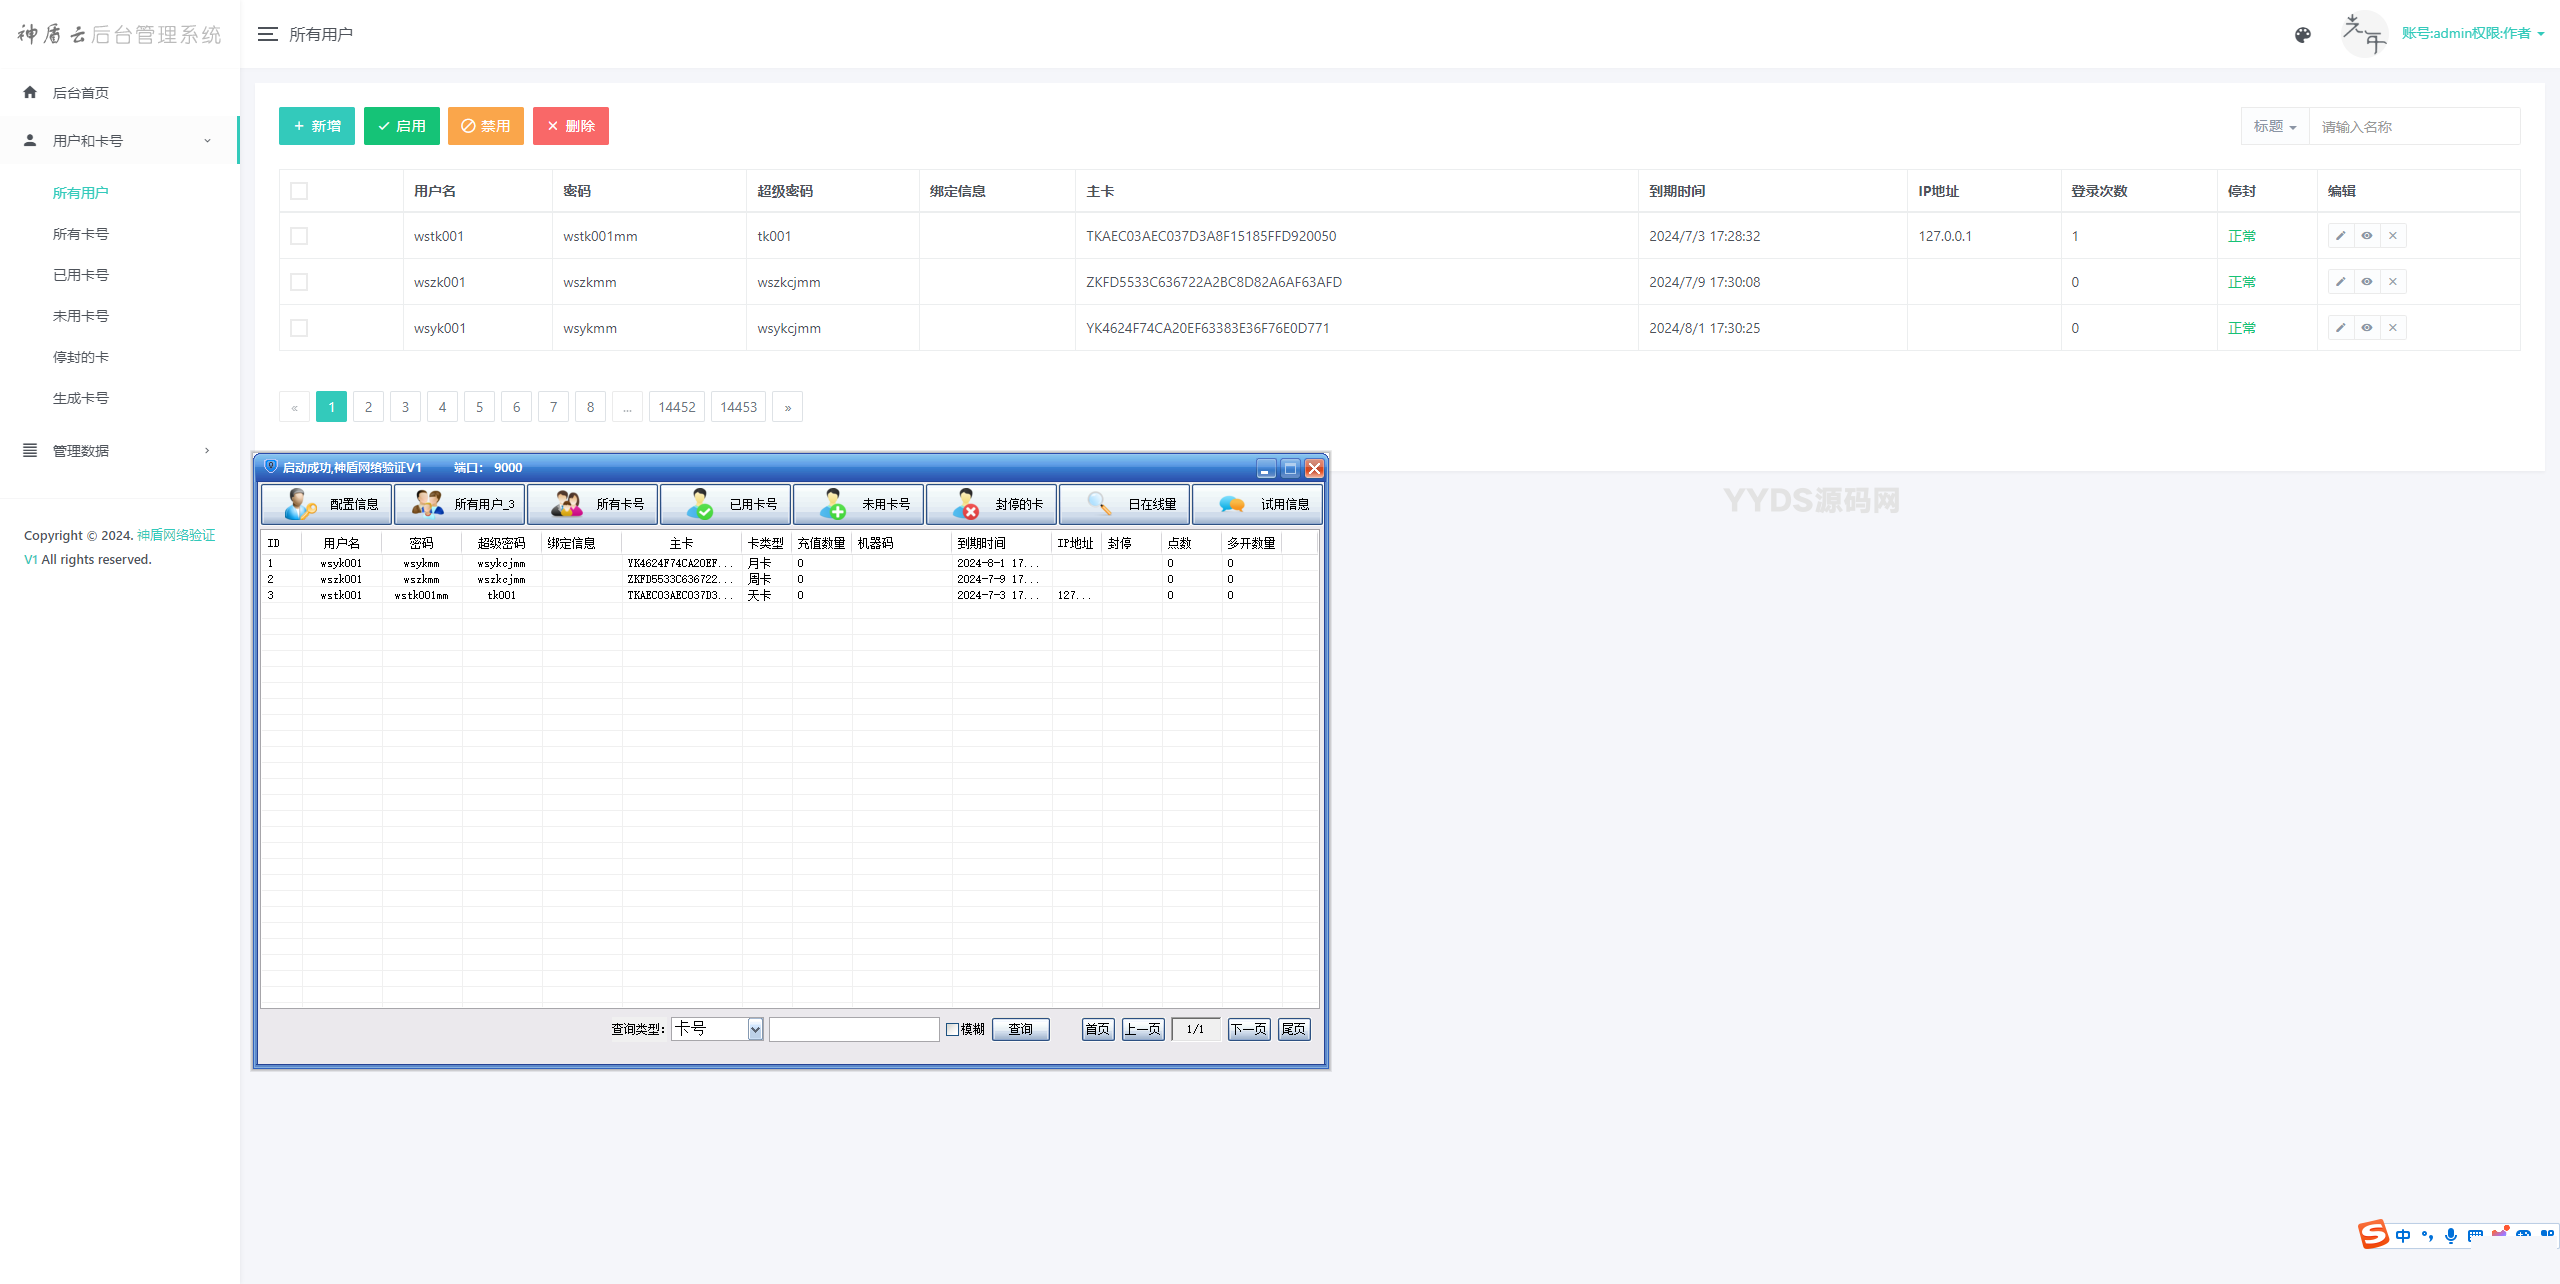The image size is (2560, 1284).
Task: View wszk001 details with eye icon
Action: click(2366, 282)
